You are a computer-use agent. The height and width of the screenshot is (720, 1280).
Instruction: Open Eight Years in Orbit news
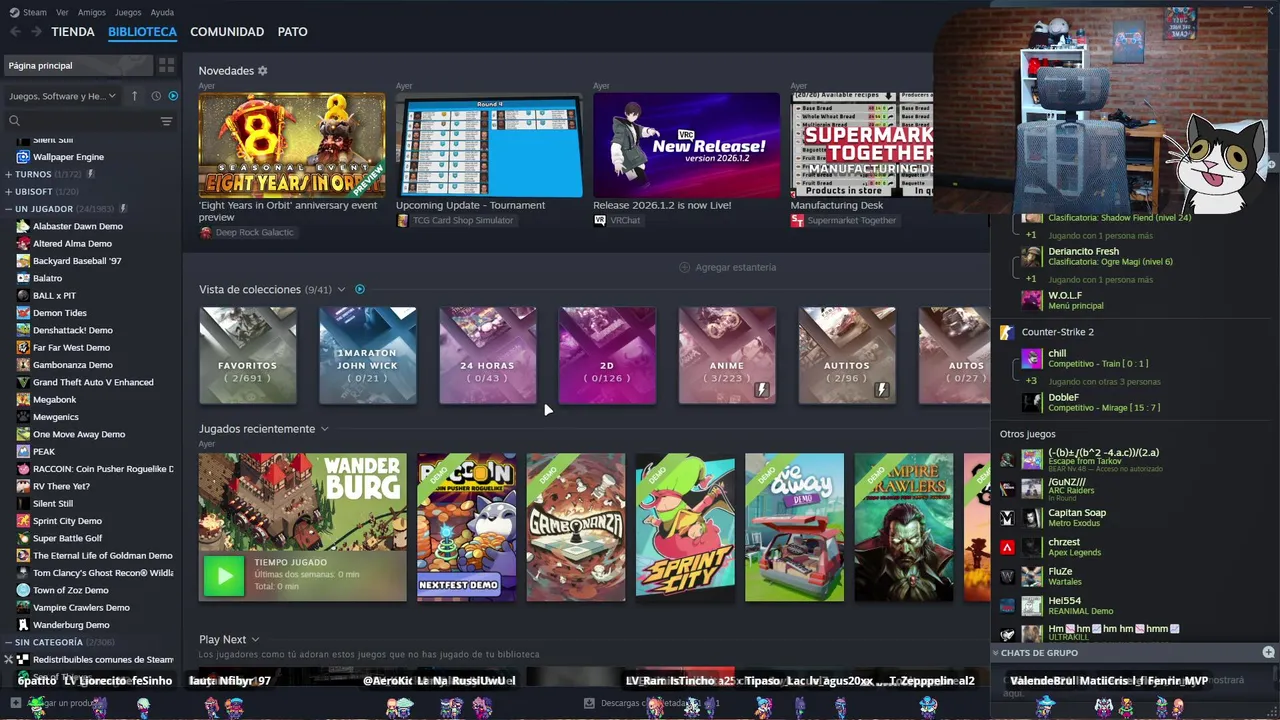click(291, 145)
